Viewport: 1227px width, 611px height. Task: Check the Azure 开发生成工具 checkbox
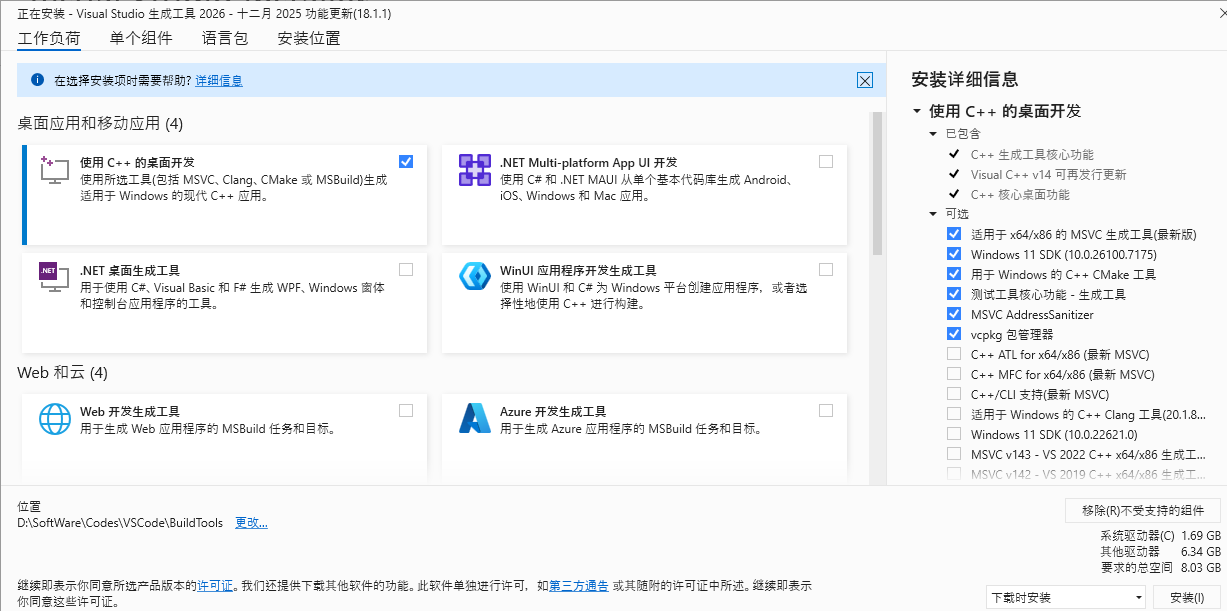[x=825, y=410]
